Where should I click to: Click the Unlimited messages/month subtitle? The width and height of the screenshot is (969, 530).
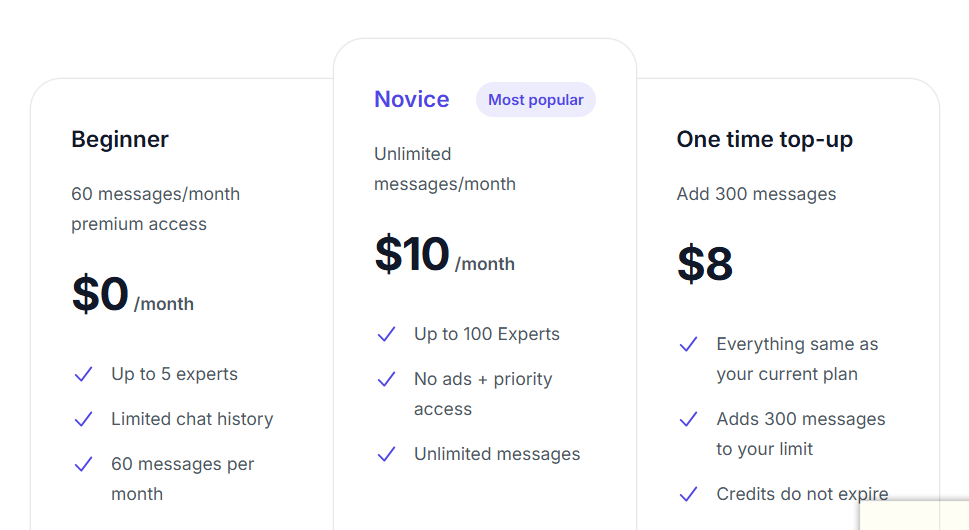click(x=445, y=169)
